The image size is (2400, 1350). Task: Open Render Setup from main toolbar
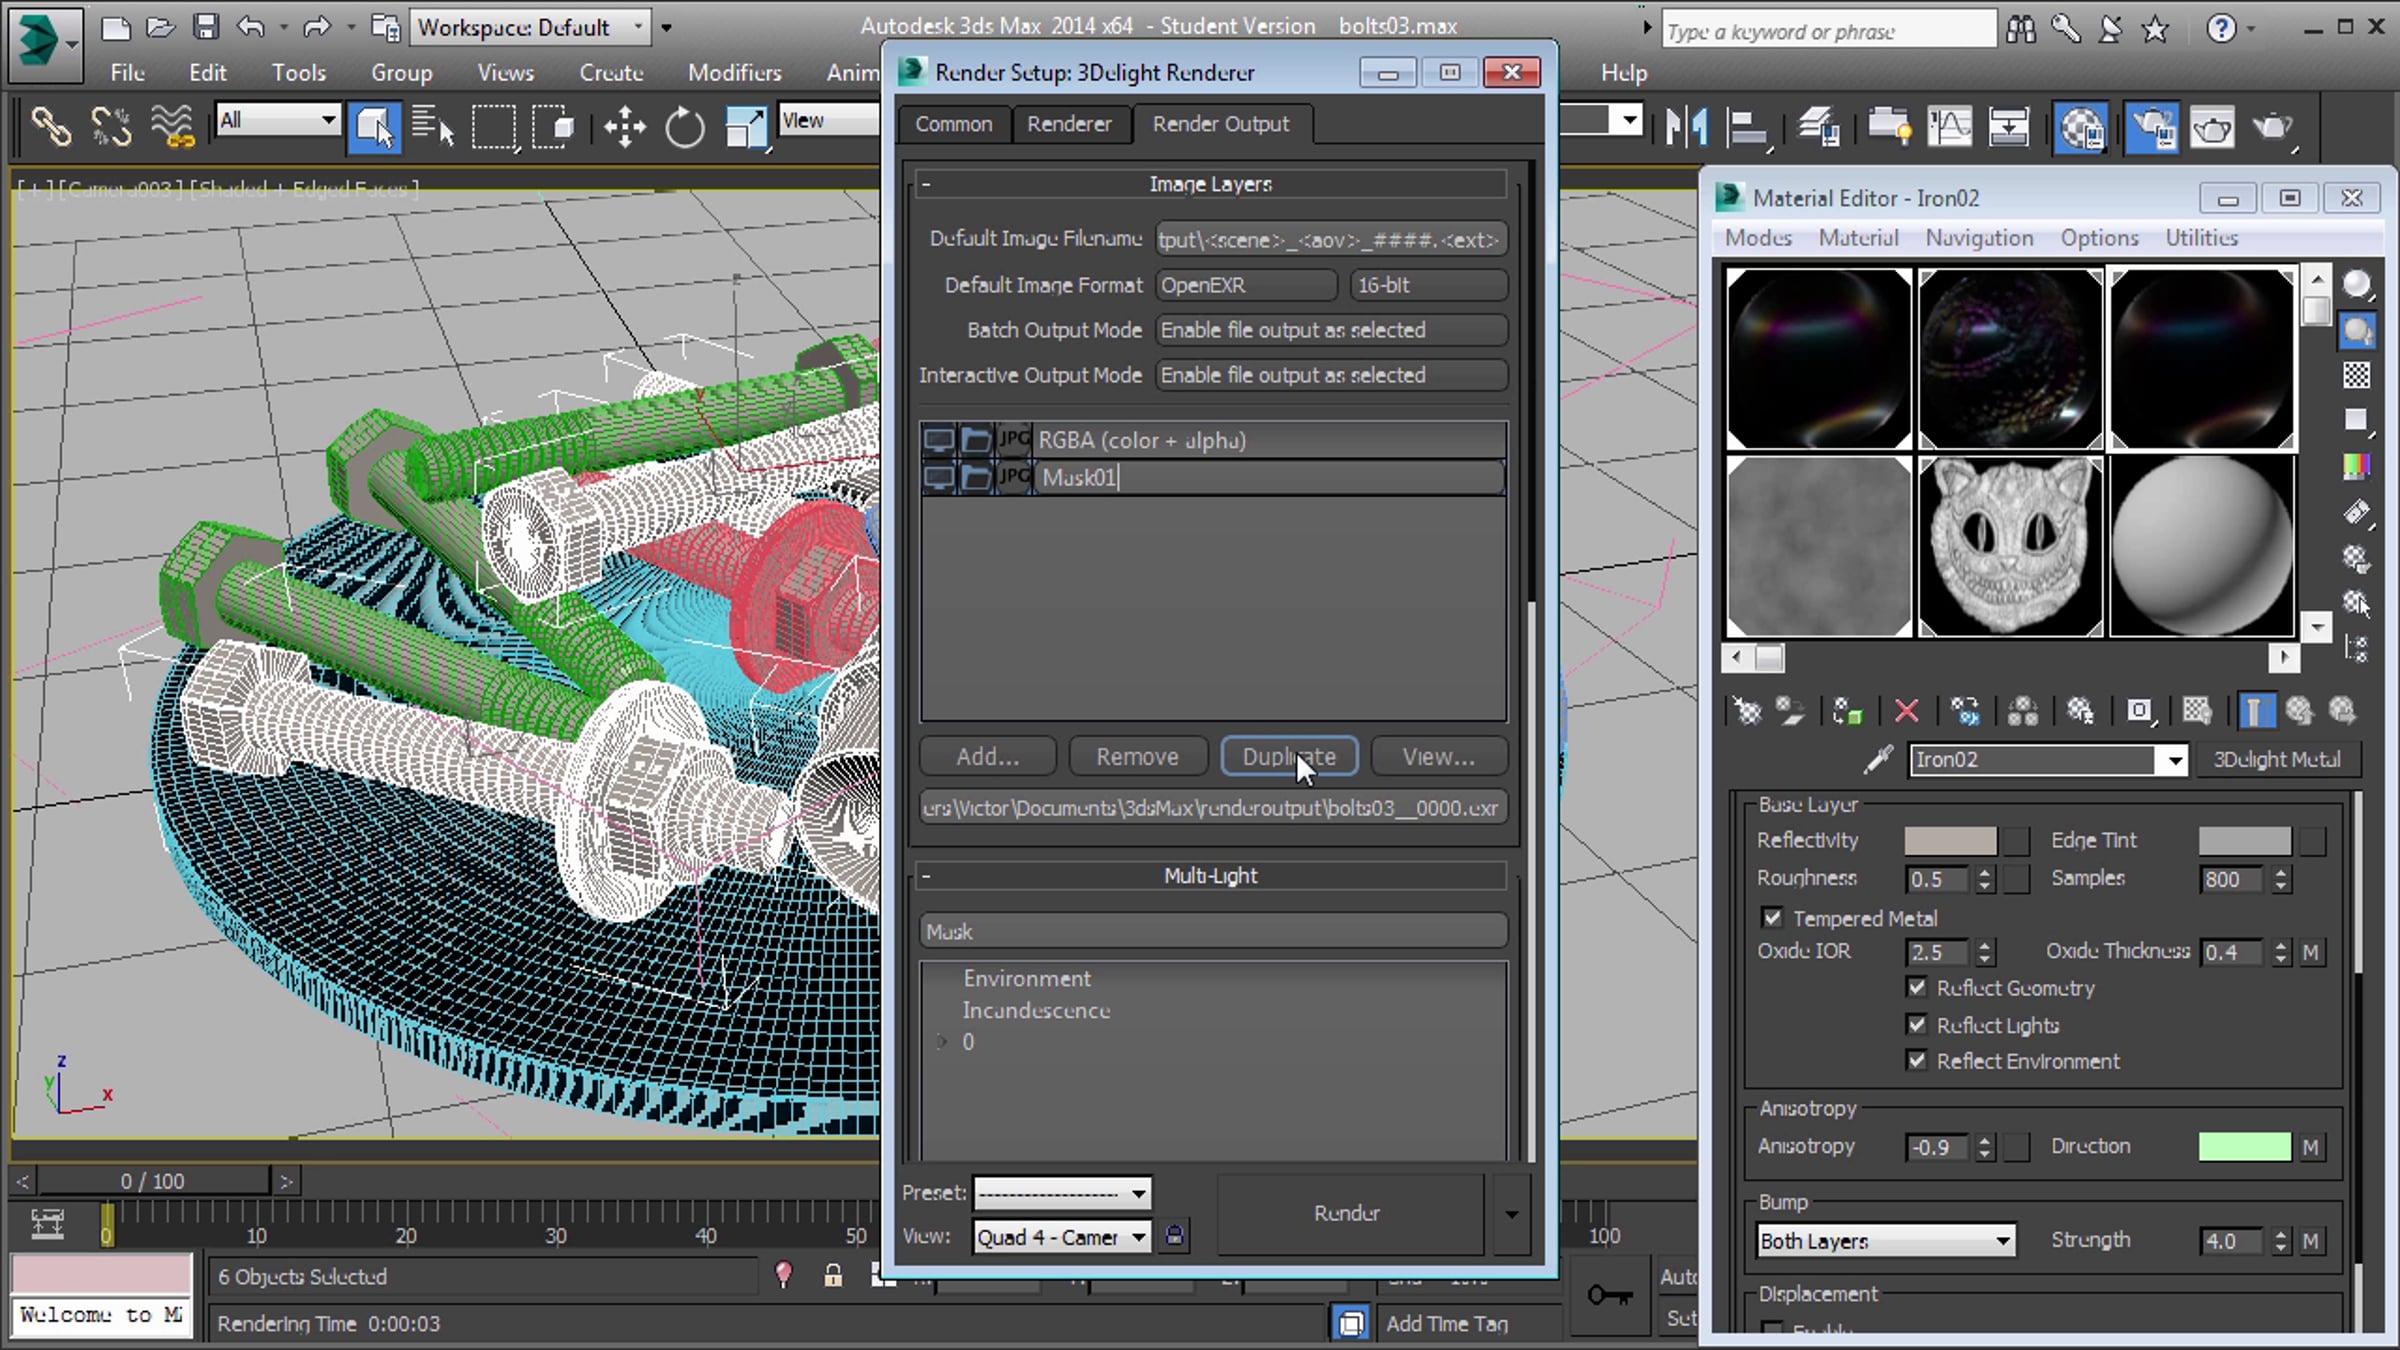[2152, 127]
